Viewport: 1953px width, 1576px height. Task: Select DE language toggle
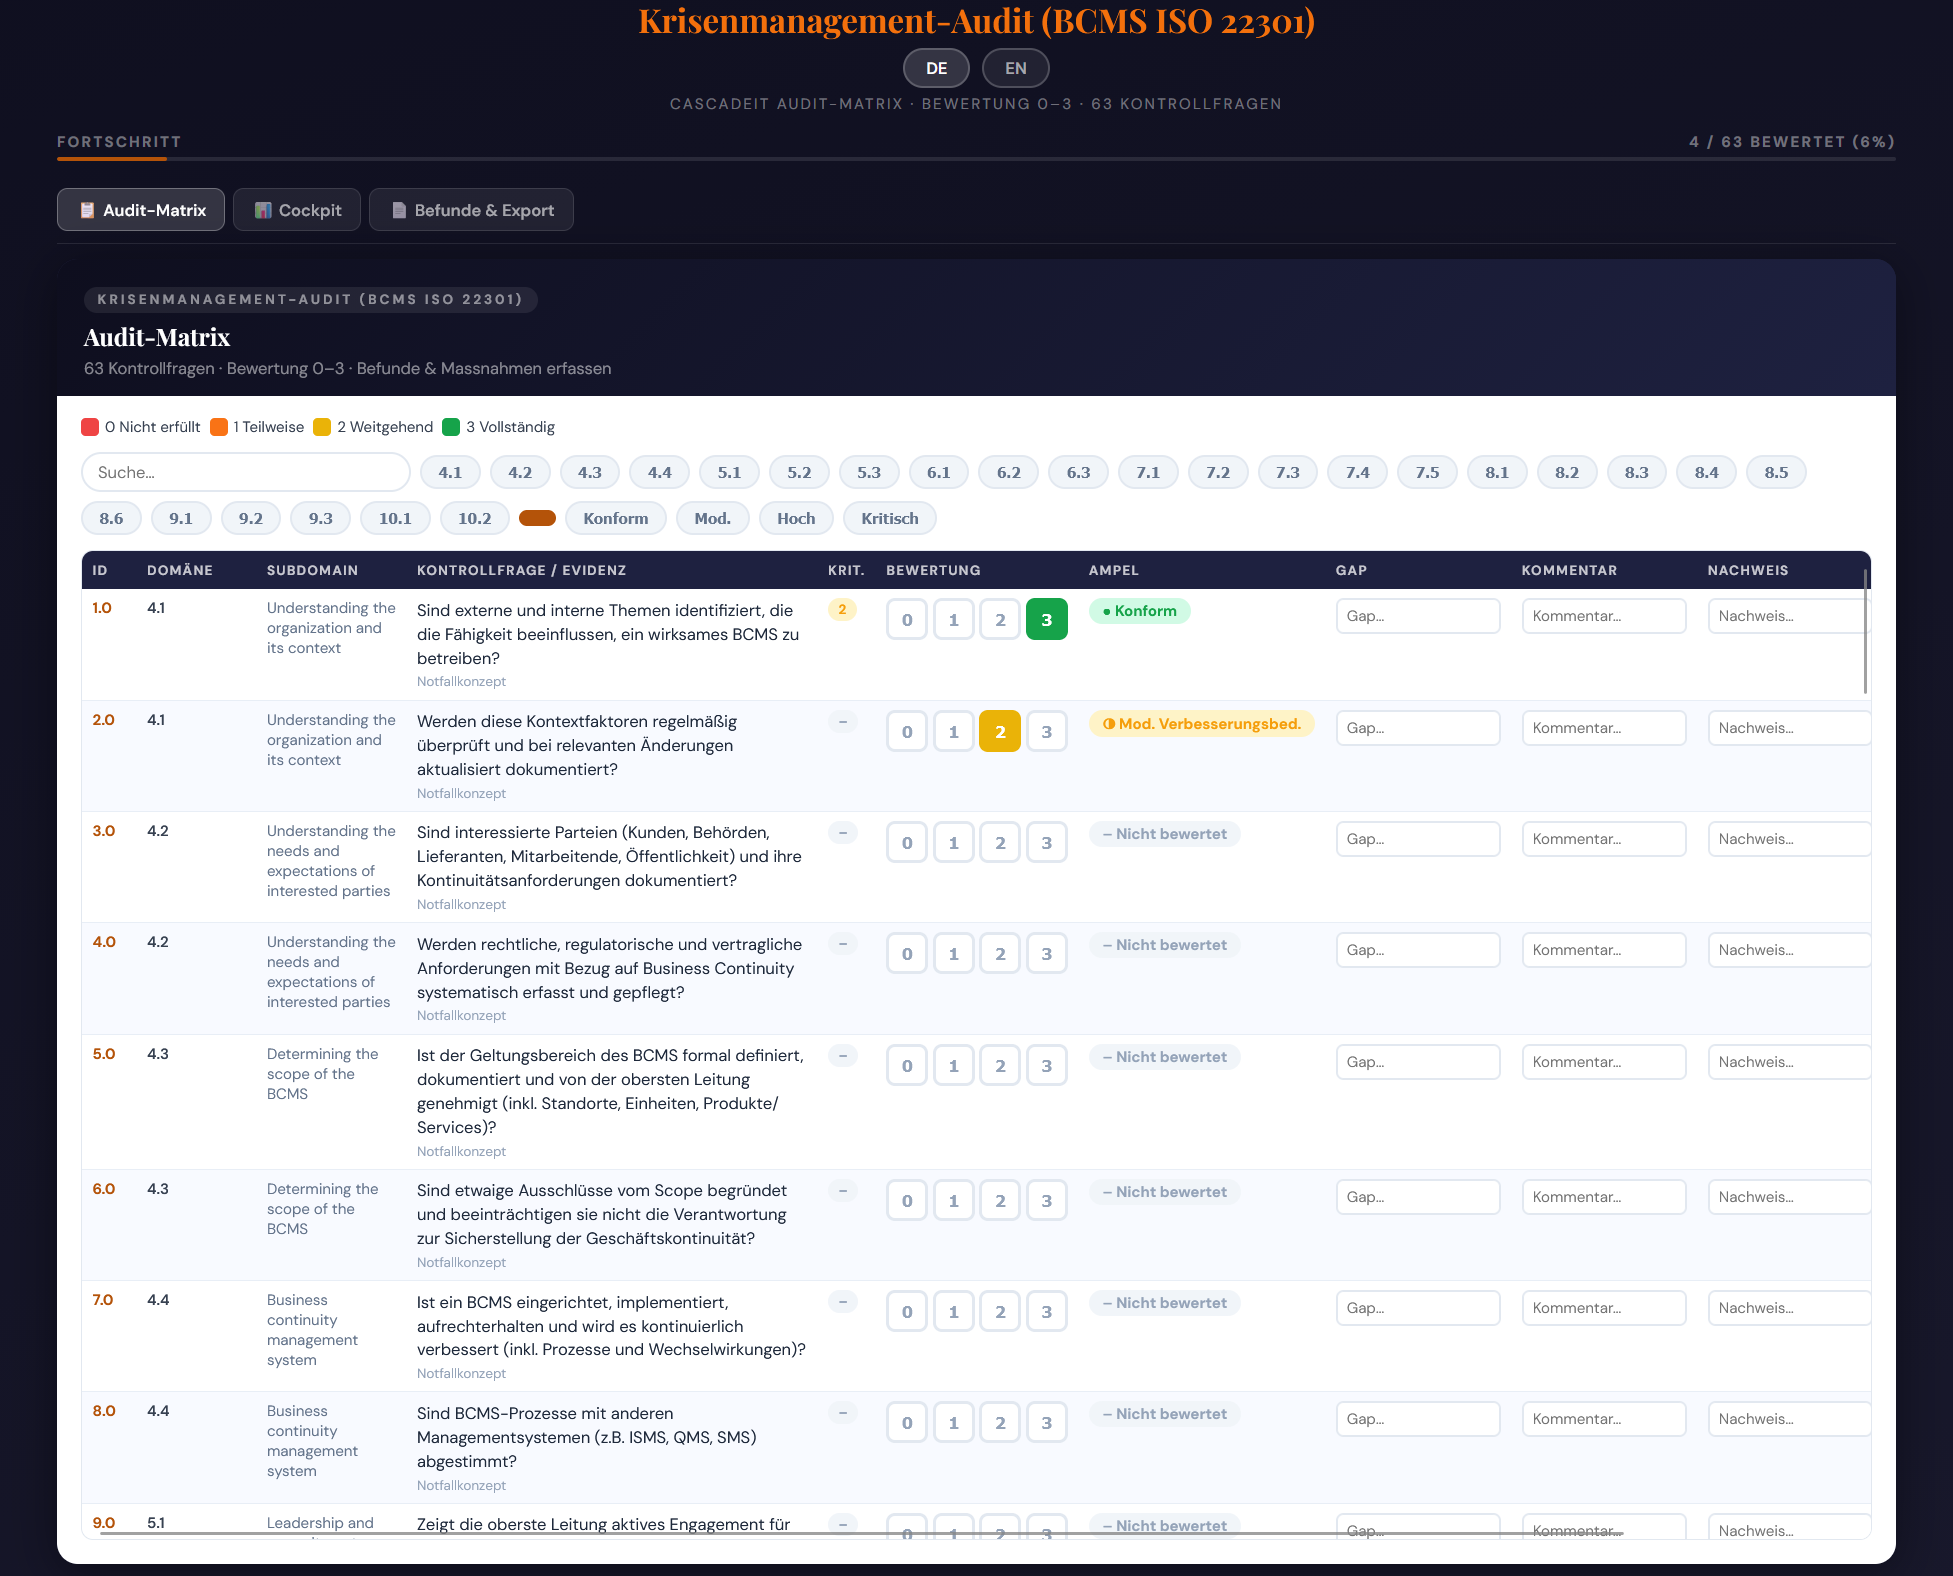pos(936,68)
